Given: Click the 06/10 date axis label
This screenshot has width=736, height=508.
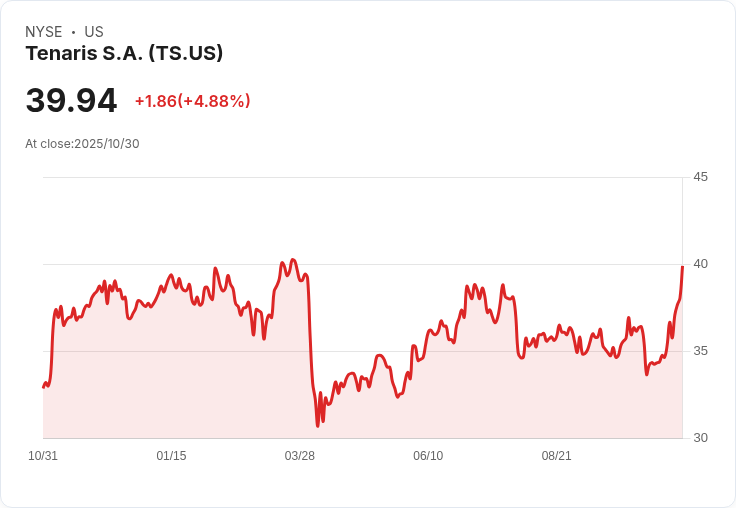Looking at the screenshot, I should pos(428,456).
